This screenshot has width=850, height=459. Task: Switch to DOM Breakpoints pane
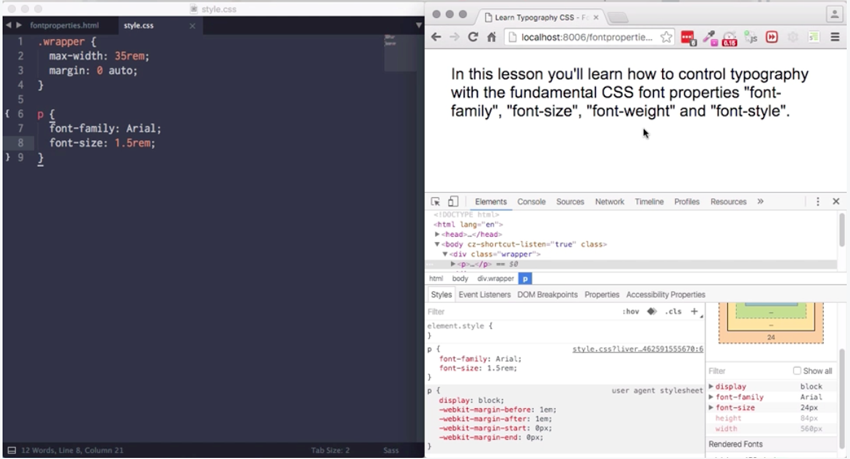click(x=548, y=295)
